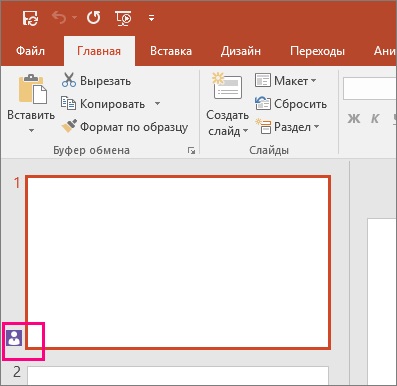Expand the Создать слайд dropdown
The image size is (397, 386).
tap(245, 131)
